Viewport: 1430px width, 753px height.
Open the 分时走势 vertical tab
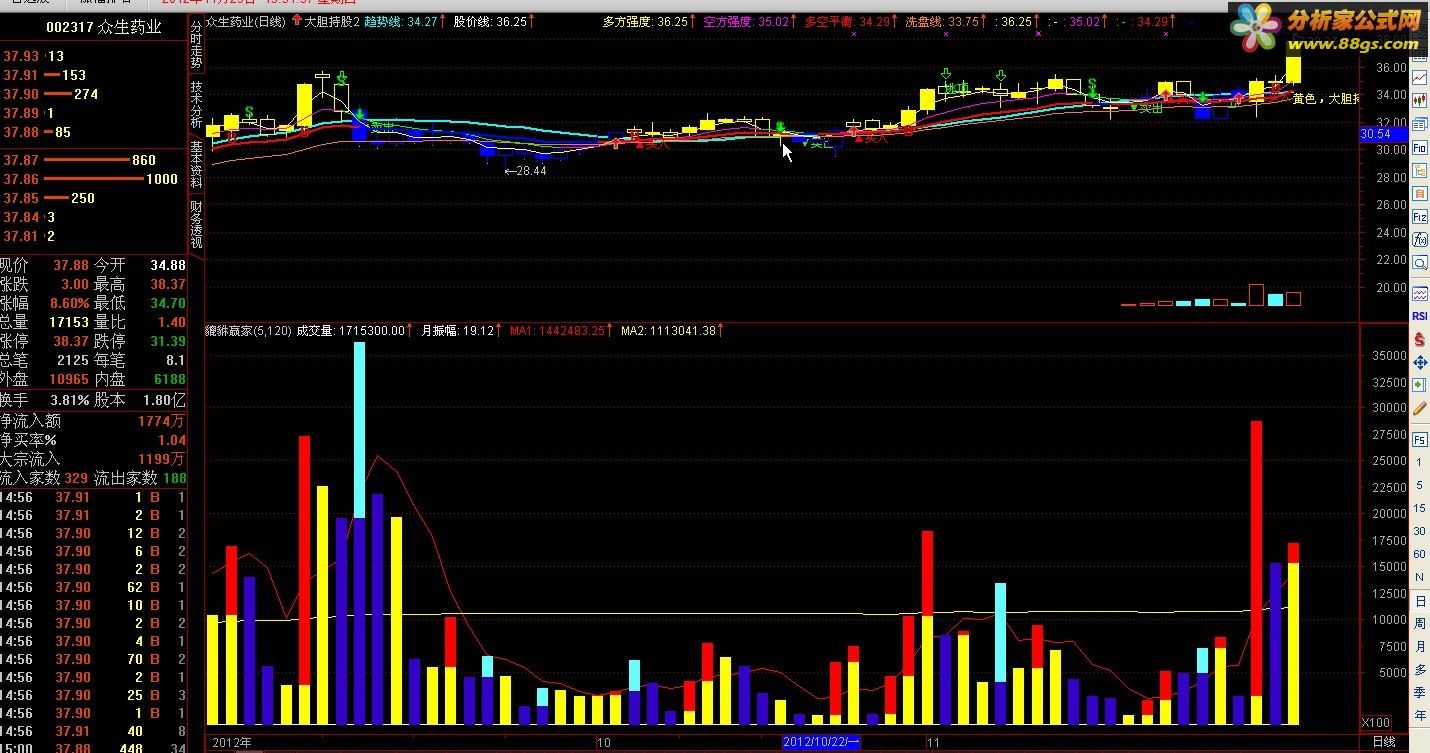click(x=196, y=47)
